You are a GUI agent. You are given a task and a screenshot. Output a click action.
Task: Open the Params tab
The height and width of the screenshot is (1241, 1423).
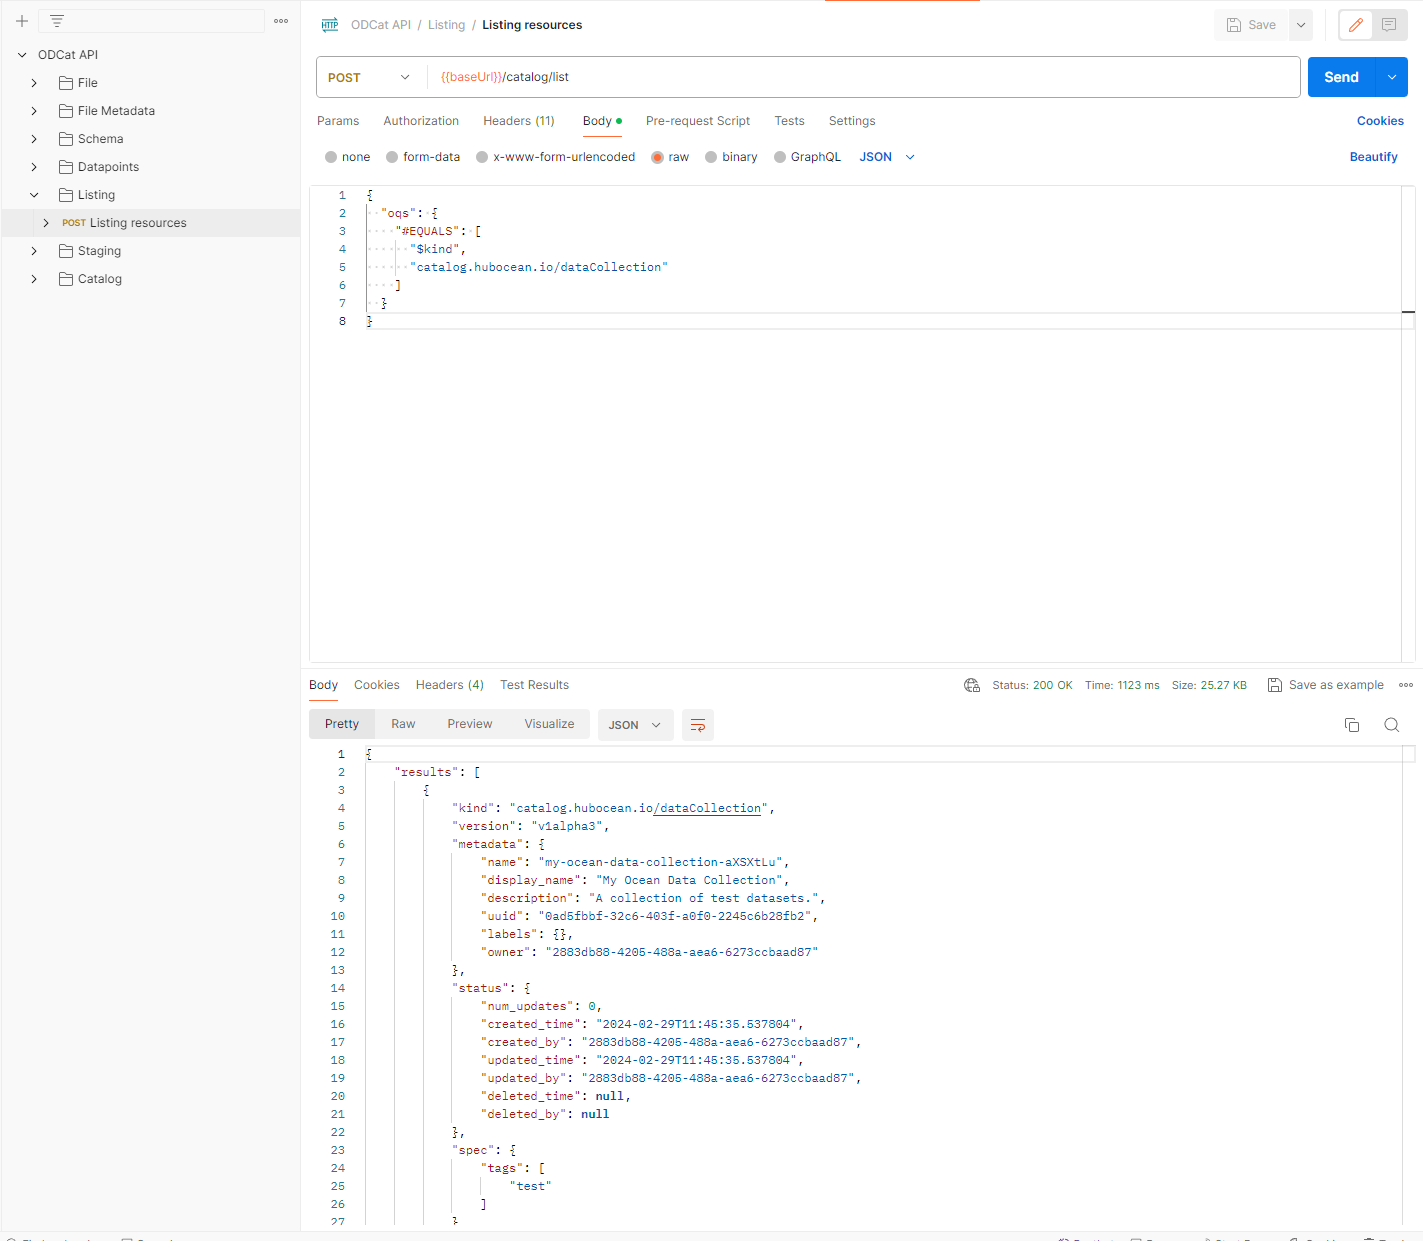click(x=338, y=121)
